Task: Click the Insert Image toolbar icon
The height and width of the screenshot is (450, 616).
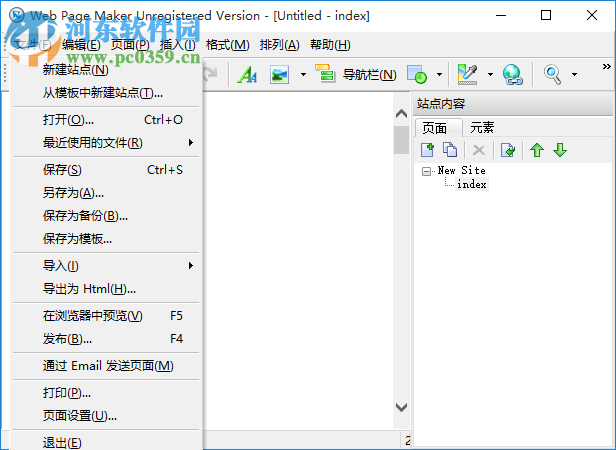Action: click(x=280, y=74)
